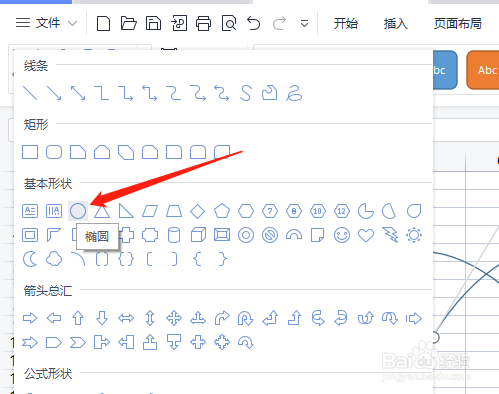Viewport: 499px width, 394px height.
Task: Select the scribble line shape
Action: (294, 93)
